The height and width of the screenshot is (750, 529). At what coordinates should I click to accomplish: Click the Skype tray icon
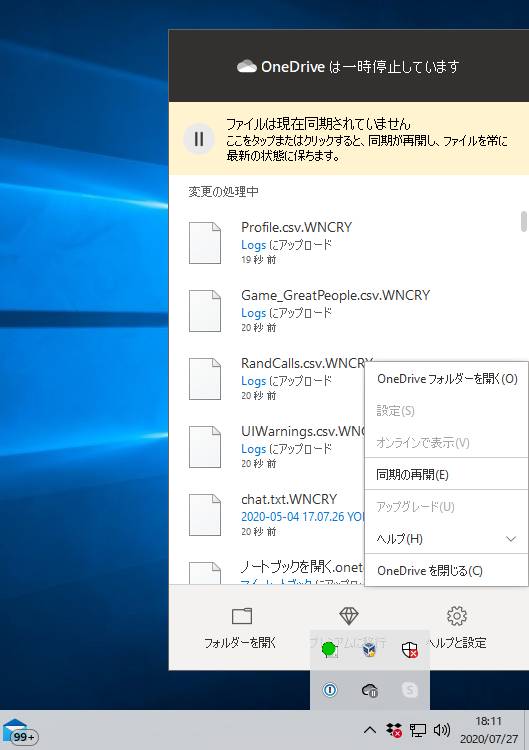(x=410, y=690)
